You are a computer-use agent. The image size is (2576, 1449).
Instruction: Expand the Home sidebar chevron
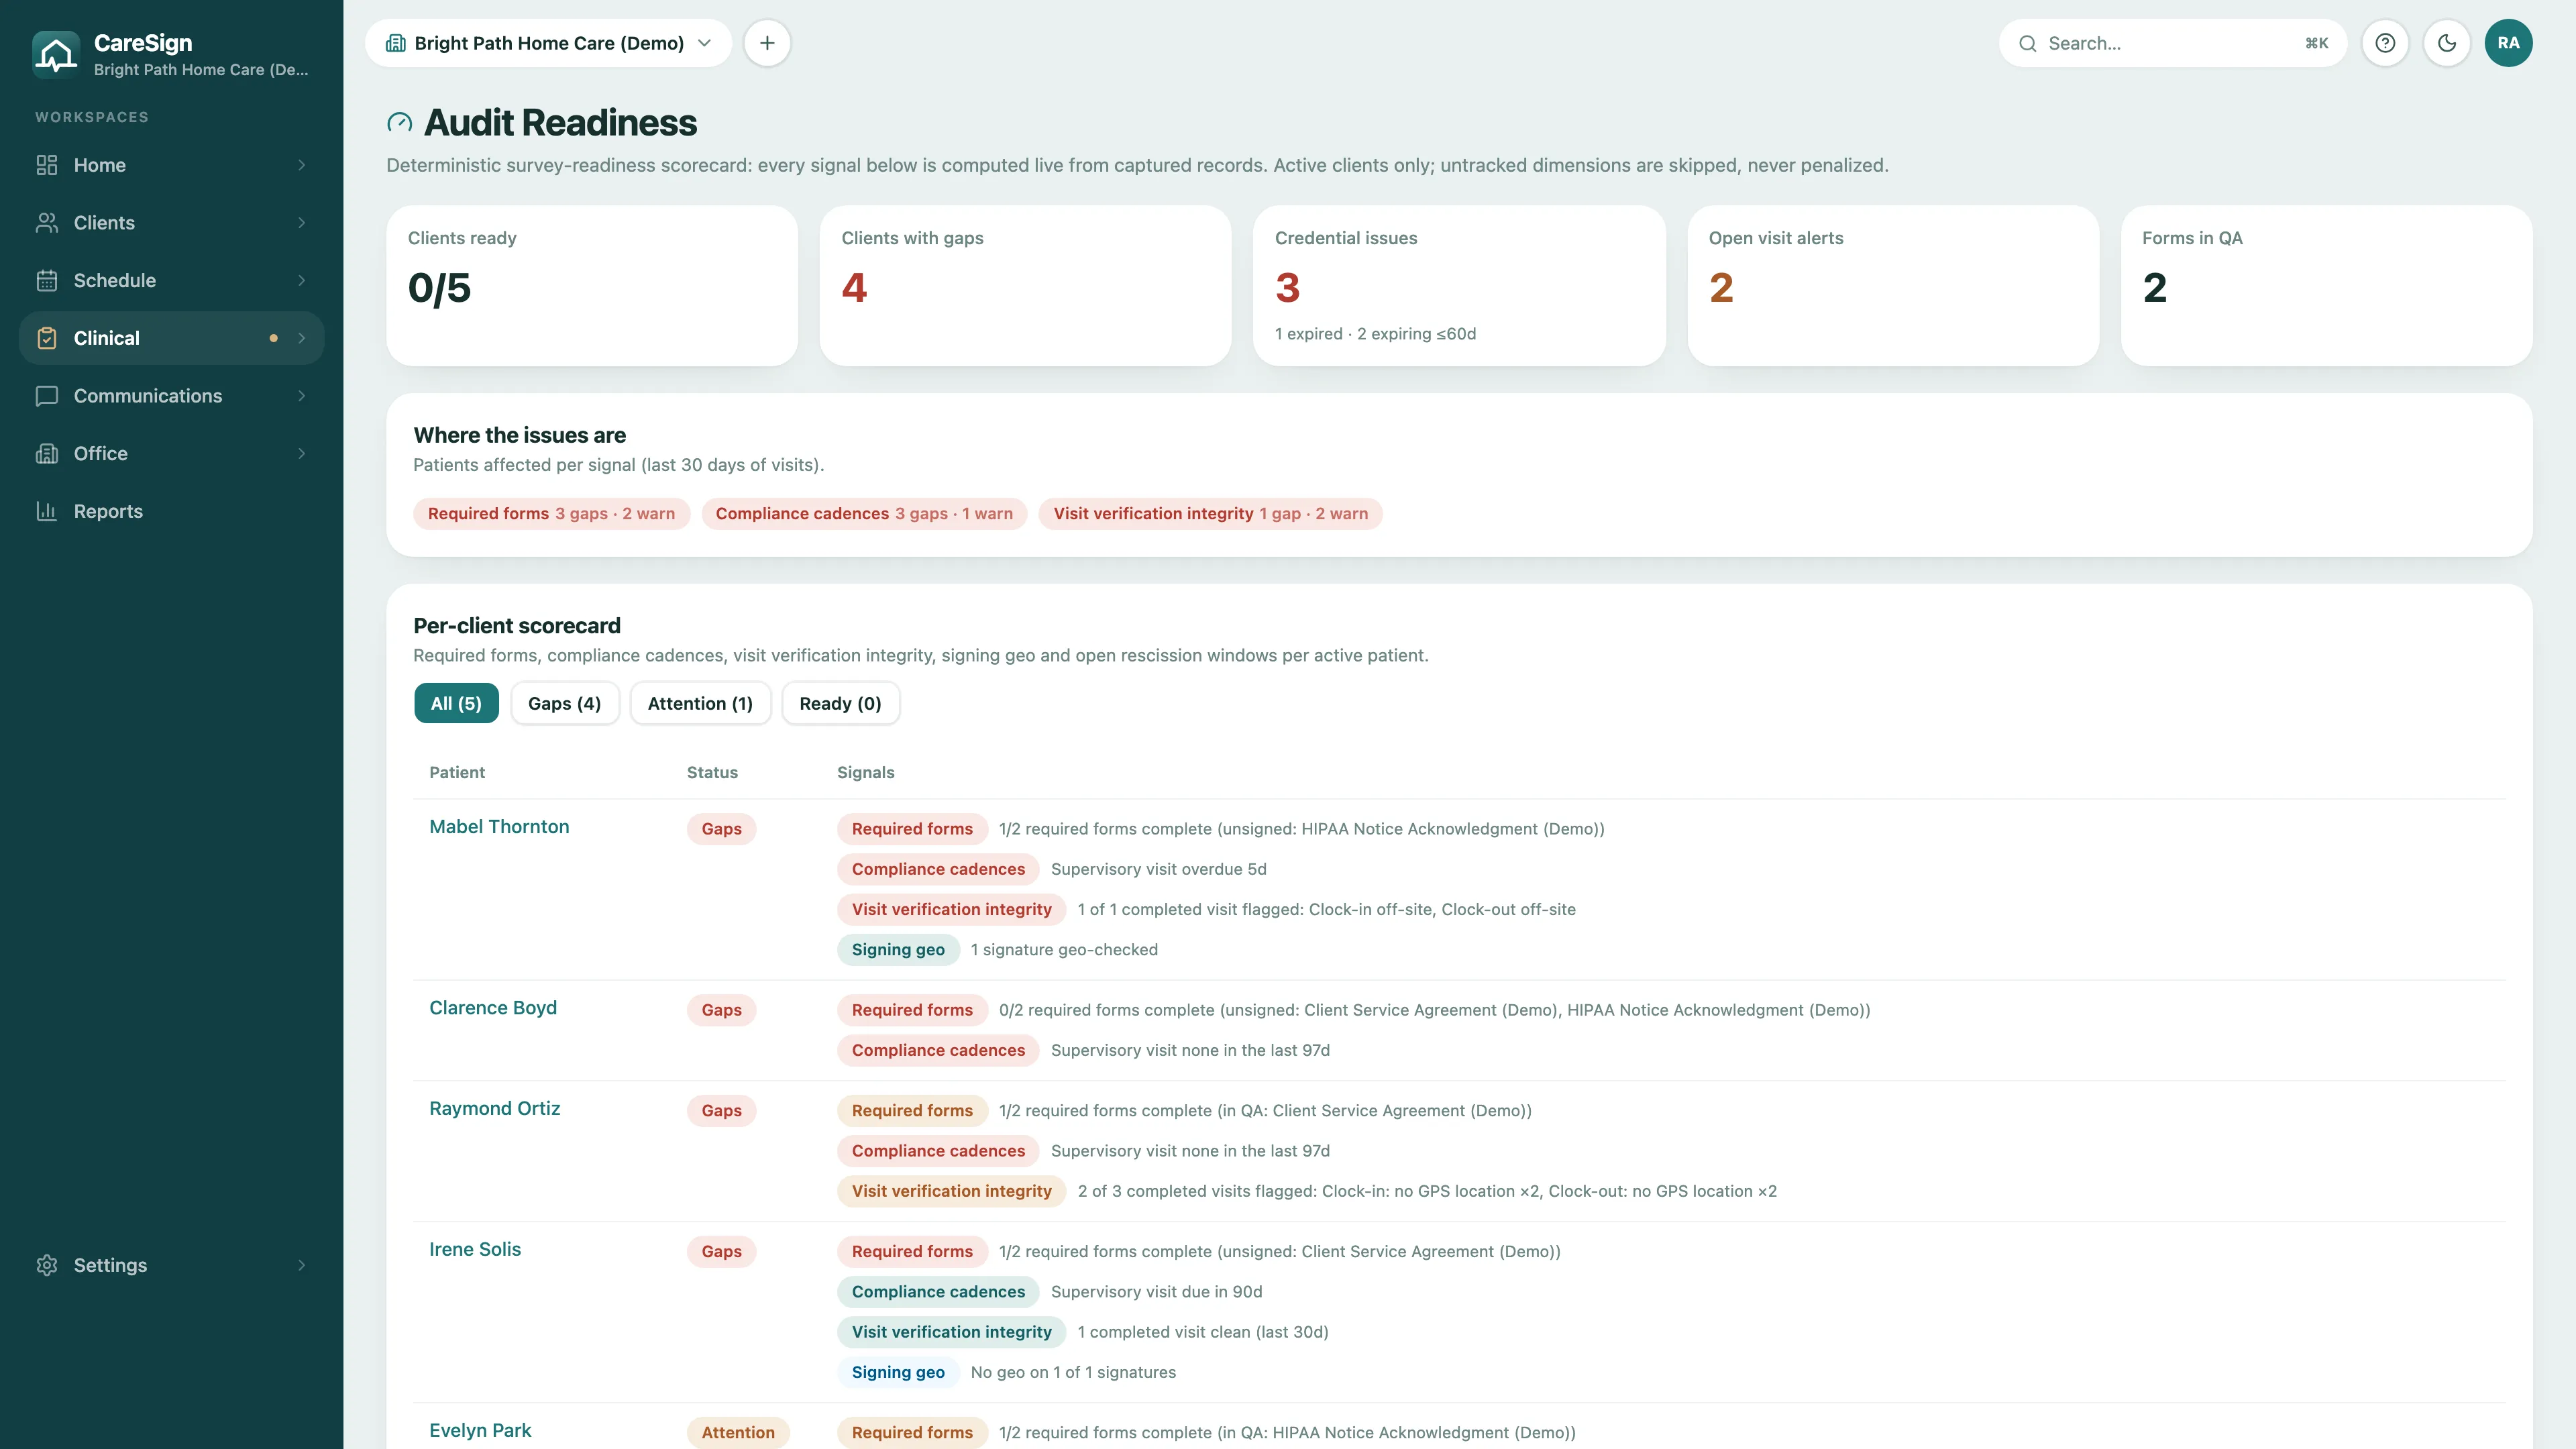[x=302, y=165]
